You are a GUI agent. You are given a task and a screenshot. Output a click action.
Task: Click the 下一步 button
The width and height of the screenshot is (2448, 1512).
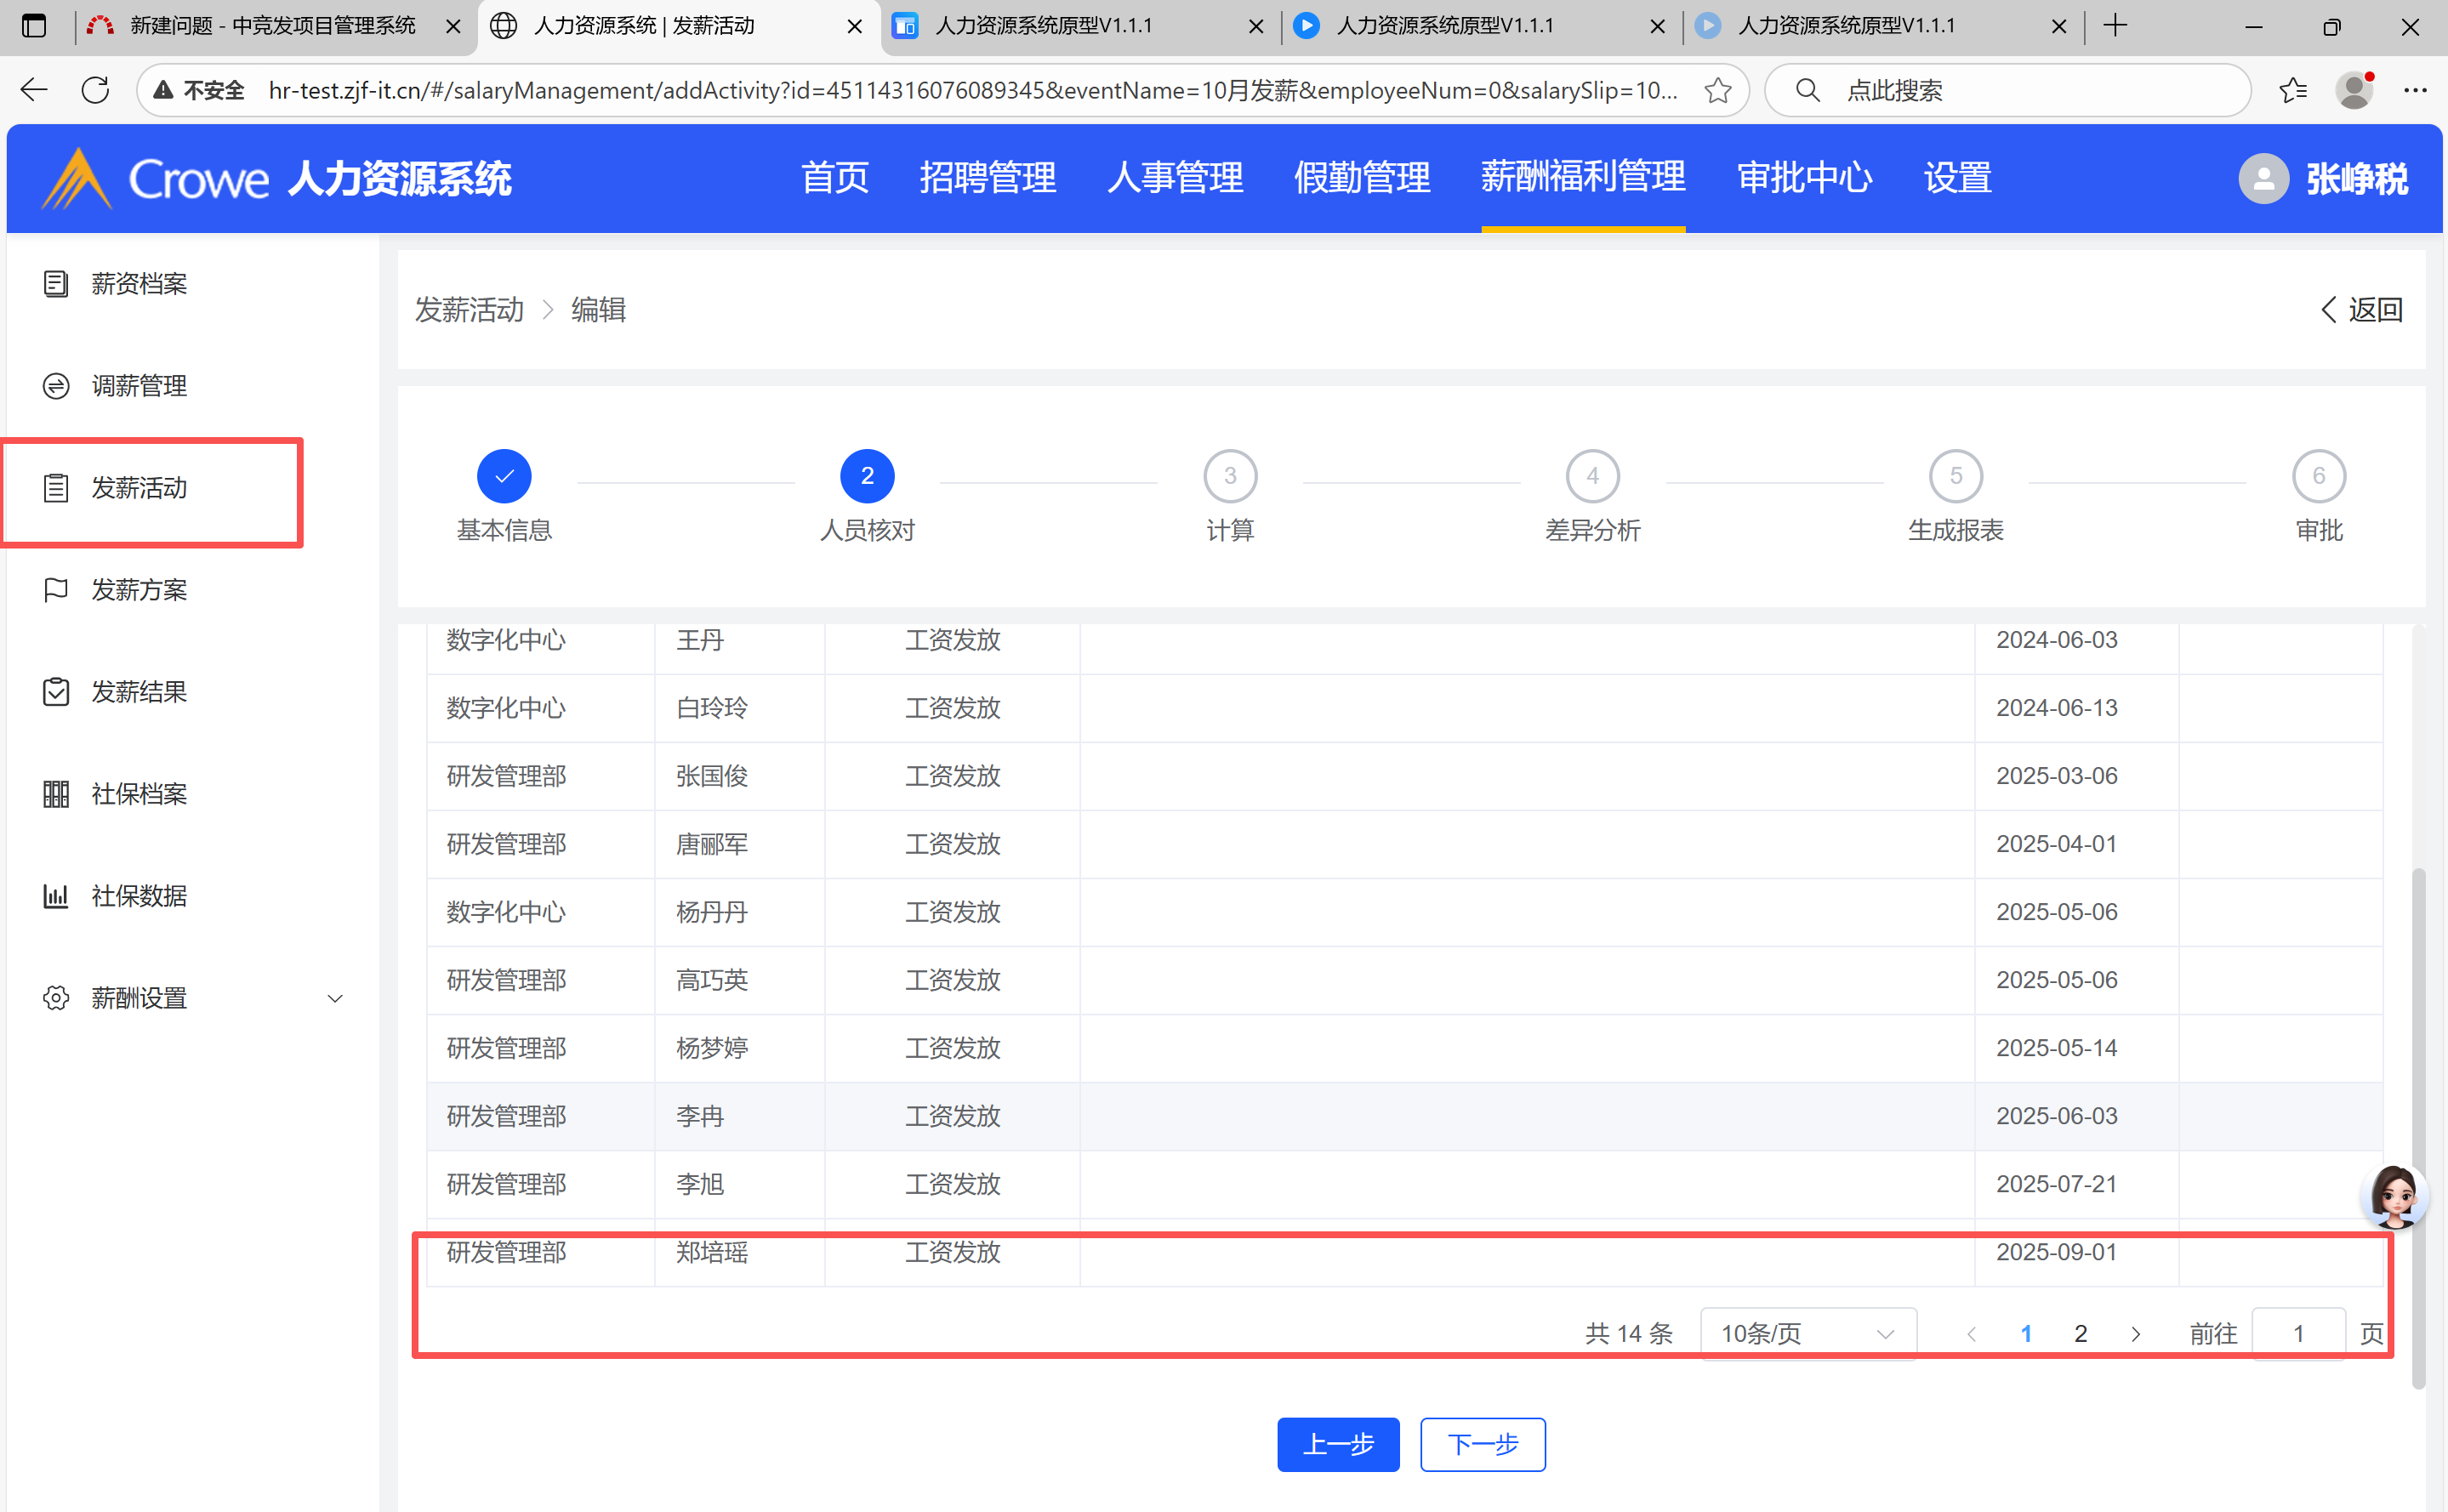point(1482,1444)
